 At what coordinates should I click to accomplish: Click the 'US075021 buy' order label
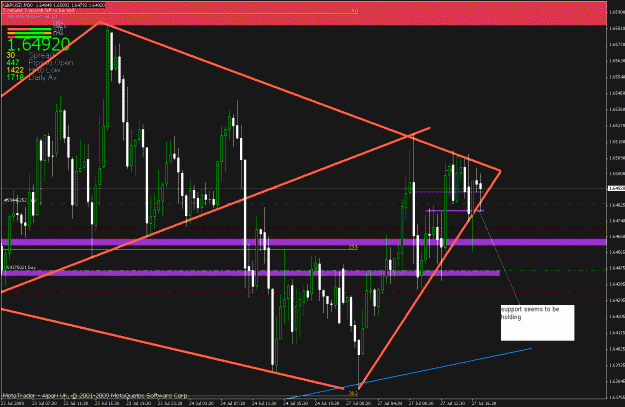pos(19,267)
